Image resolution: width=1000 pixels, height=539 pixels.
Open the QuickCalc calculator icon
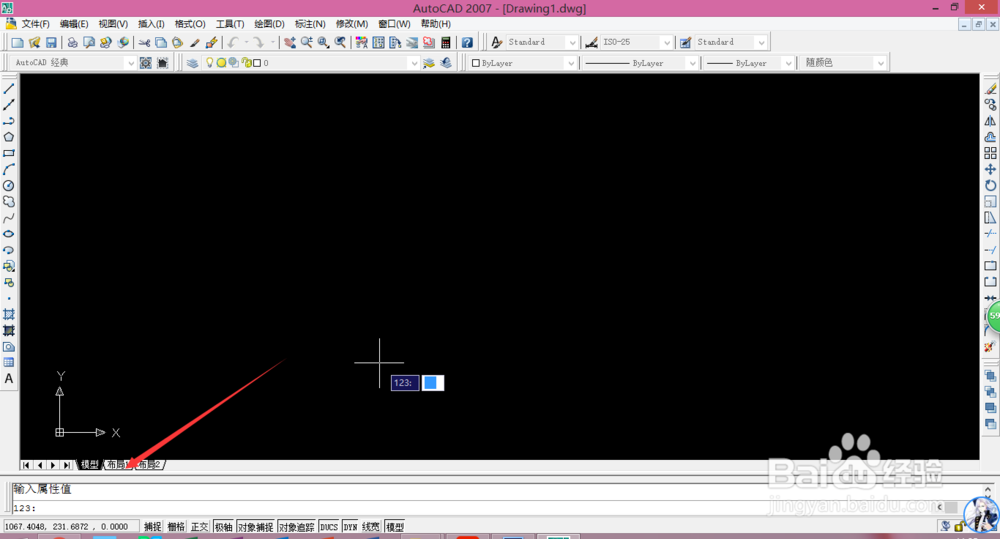pyautogui.click(x=446, y=43)
